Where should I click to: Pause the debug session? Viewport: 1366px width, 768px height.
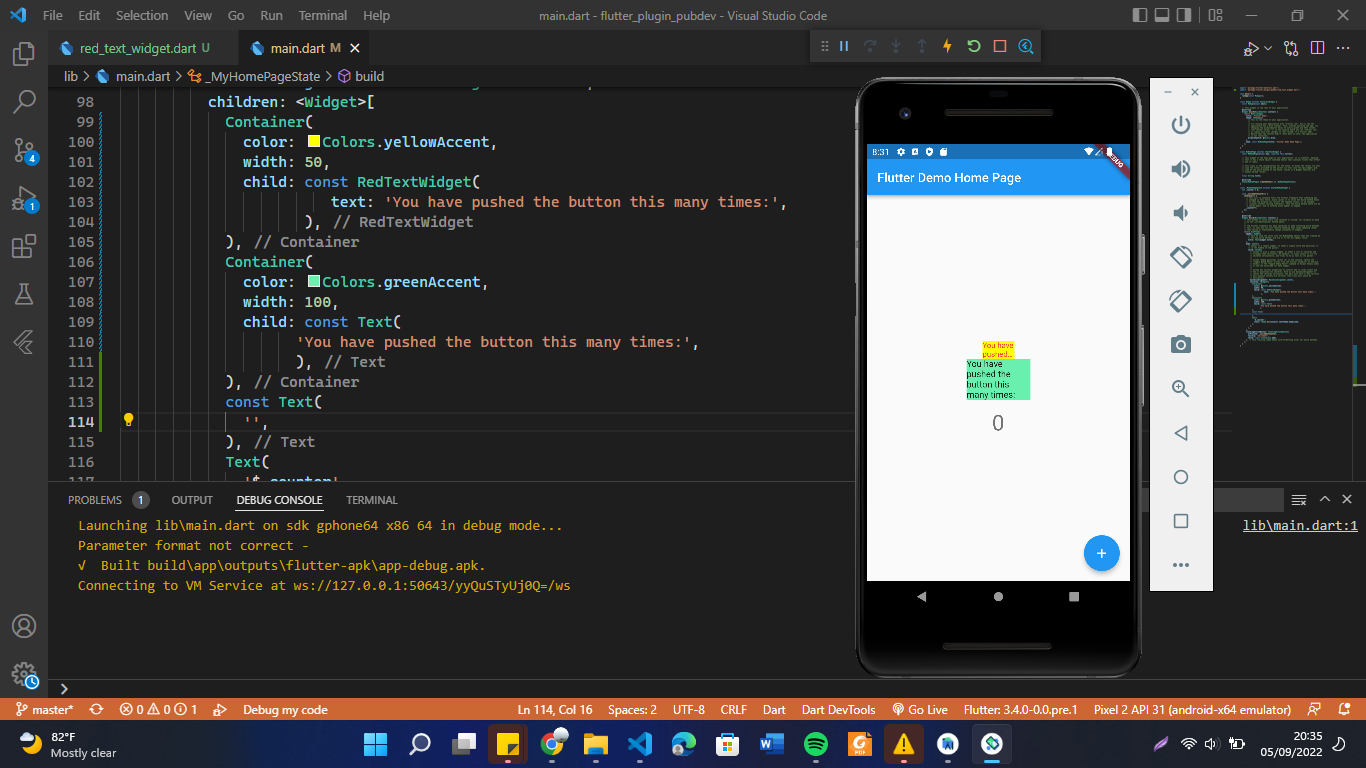(x=844, y=46)
